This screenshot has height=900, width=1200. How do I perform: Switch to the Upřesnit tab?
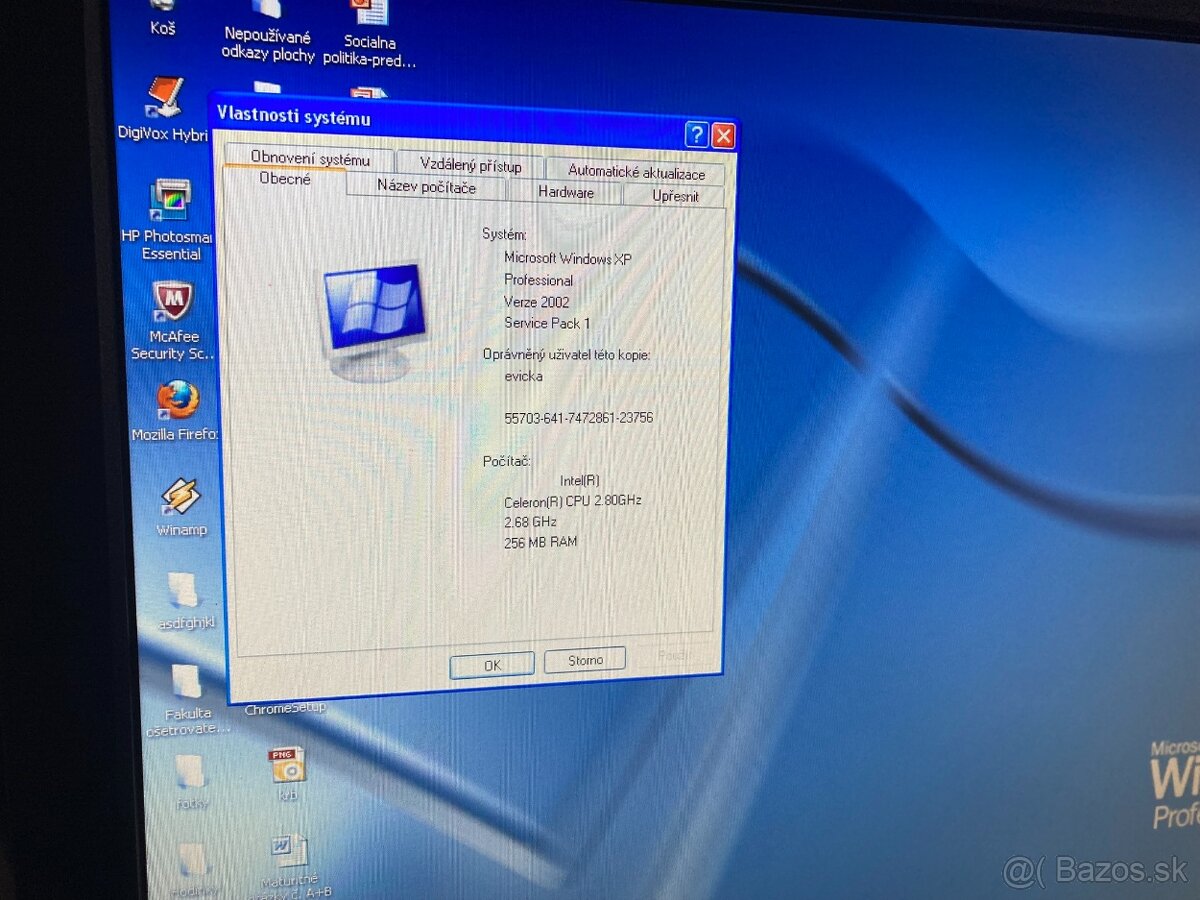tap(674, 196)
